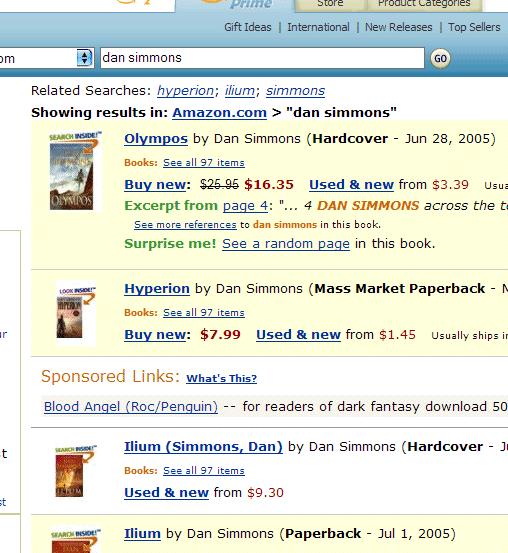Select the International navigation item
Viewport: 508px width, 553px height.
[318, 27]
